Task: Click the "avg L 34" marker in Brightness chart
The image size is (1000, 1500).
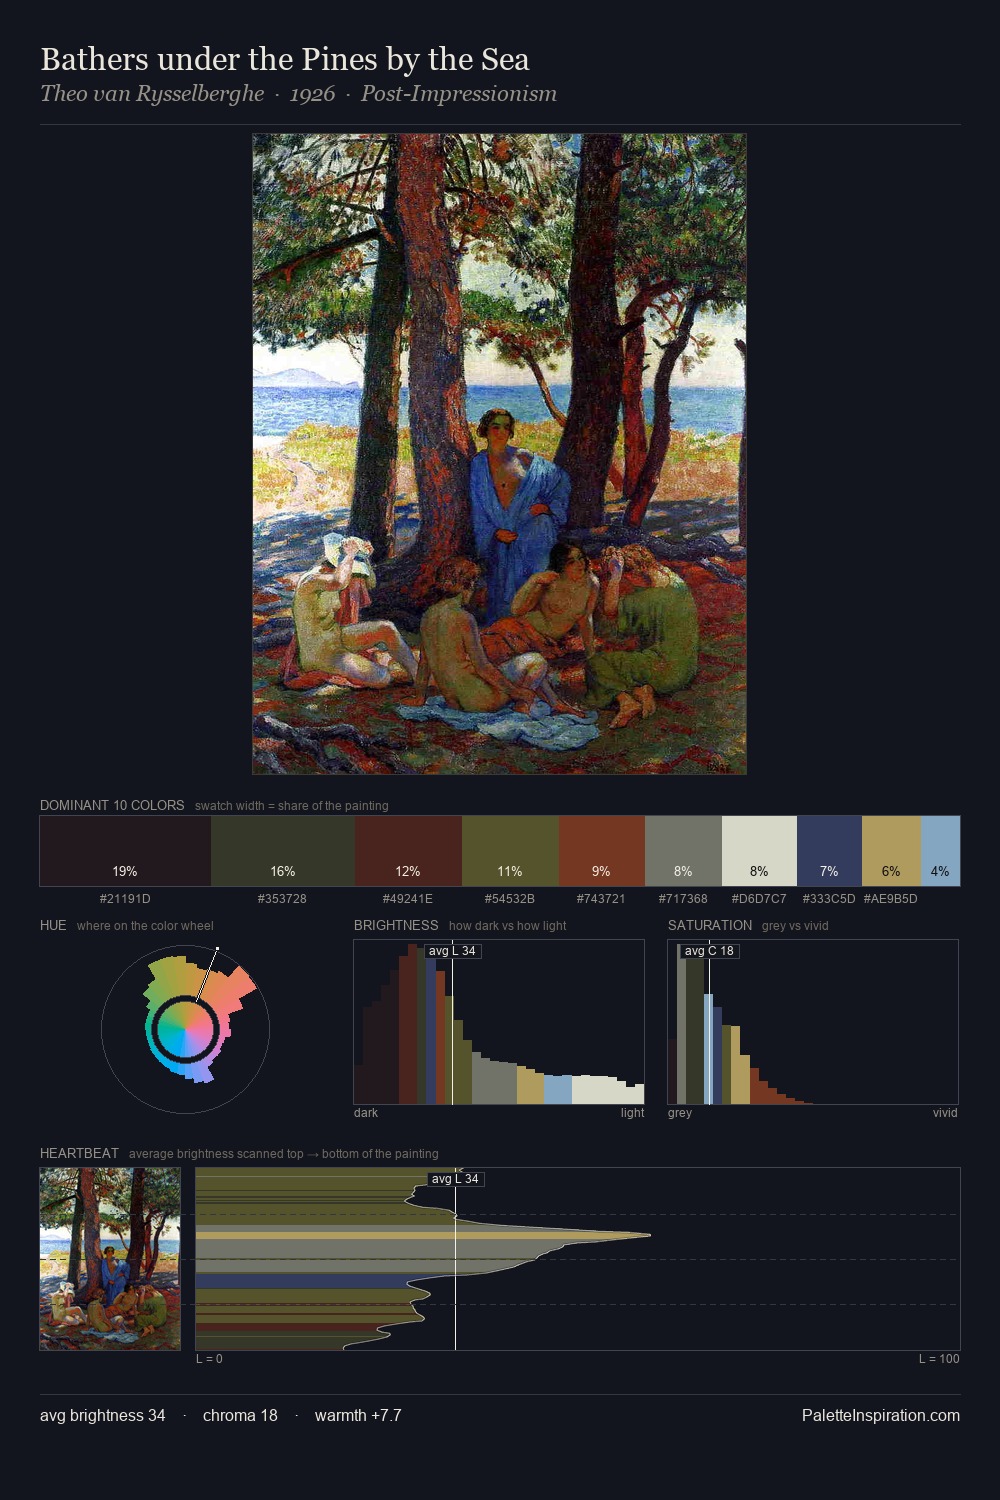Action: point(452,951)
